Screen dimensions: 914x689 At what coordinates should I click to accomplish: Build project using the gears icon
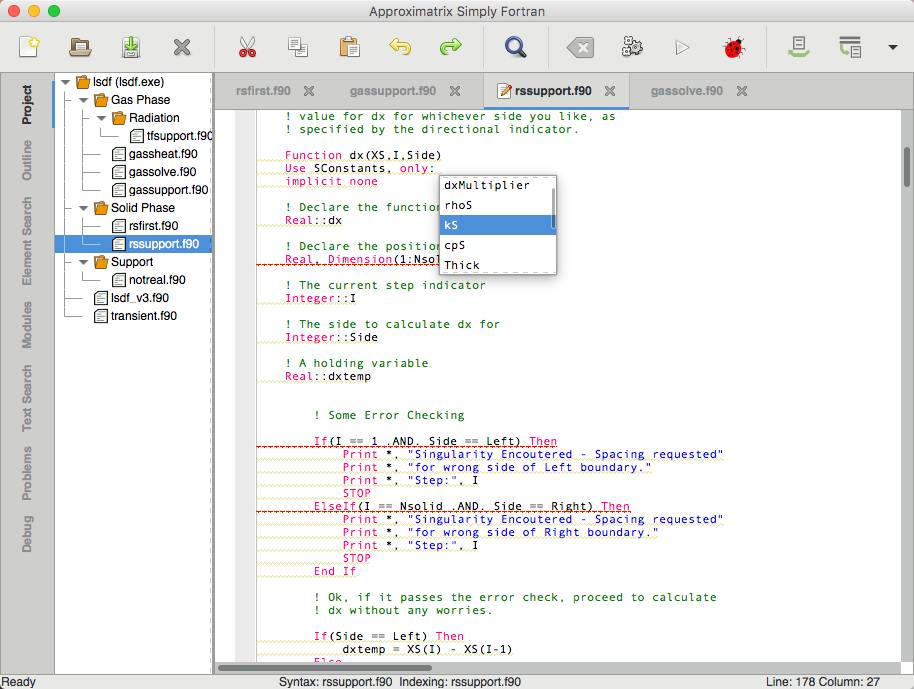632,47
